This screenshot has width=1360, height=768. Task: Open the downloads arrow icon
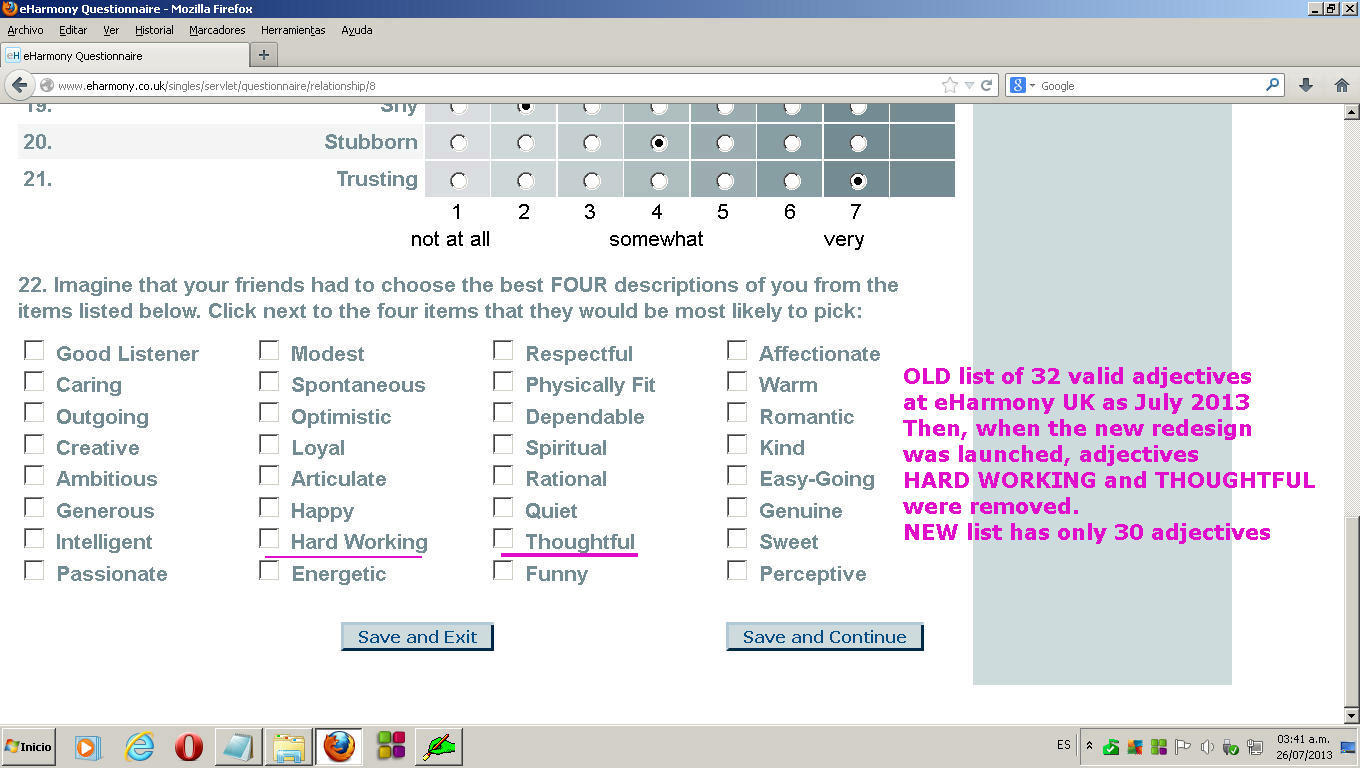pos(1306,86)
